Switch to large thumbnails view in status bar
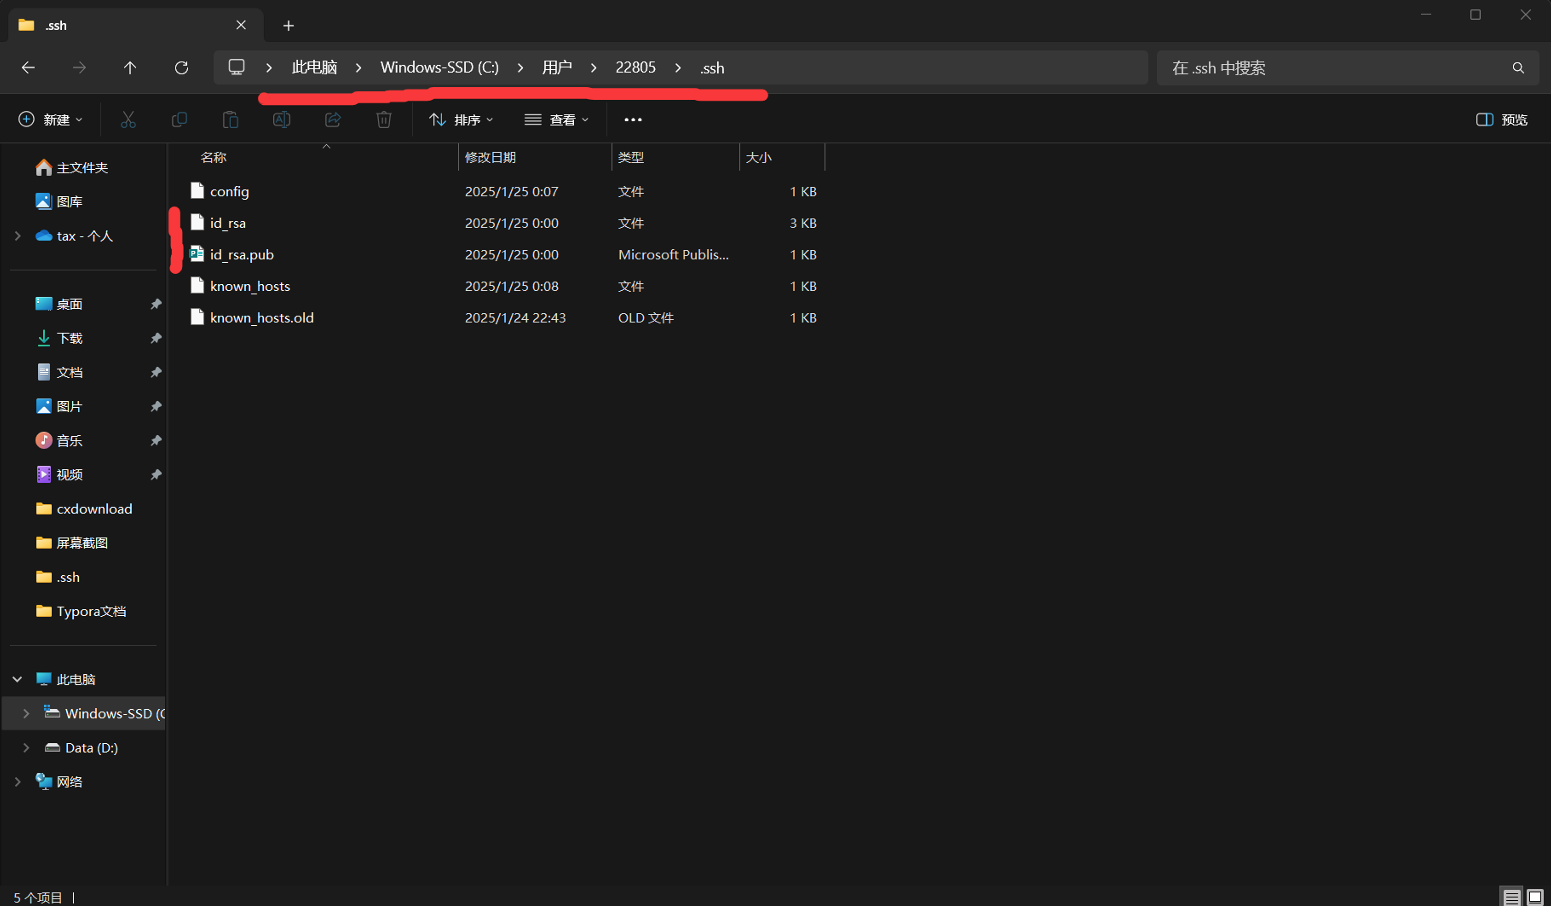This screenshot has height=906, width=1551. point(1535,897)
